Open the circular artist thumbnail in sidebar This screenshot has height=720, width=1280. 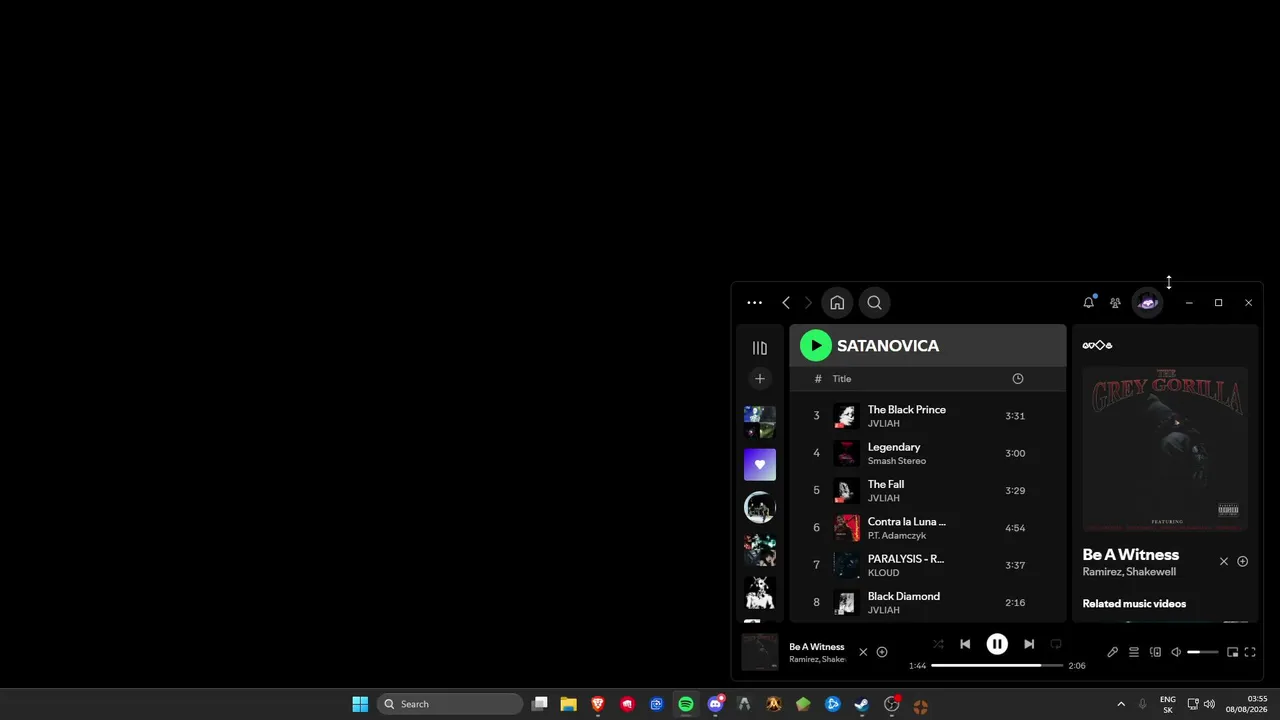(x=760, y=507)
